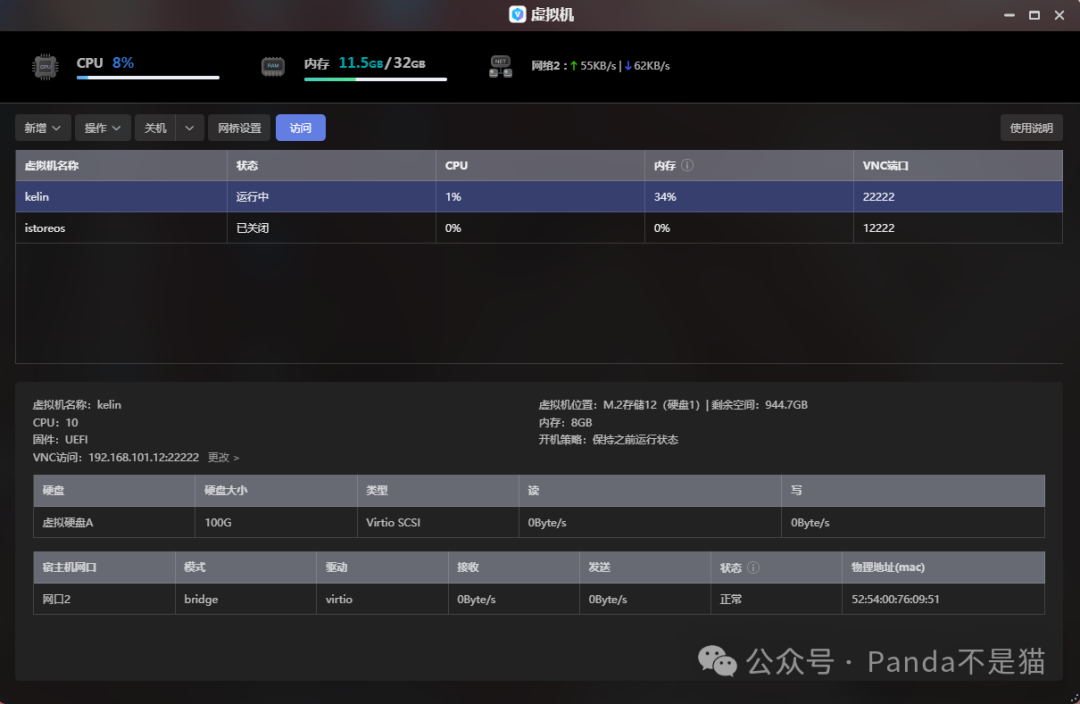This screenshot has width=1080, height=704.
Task: Open 使用说明
Action: pos(1031,128)
